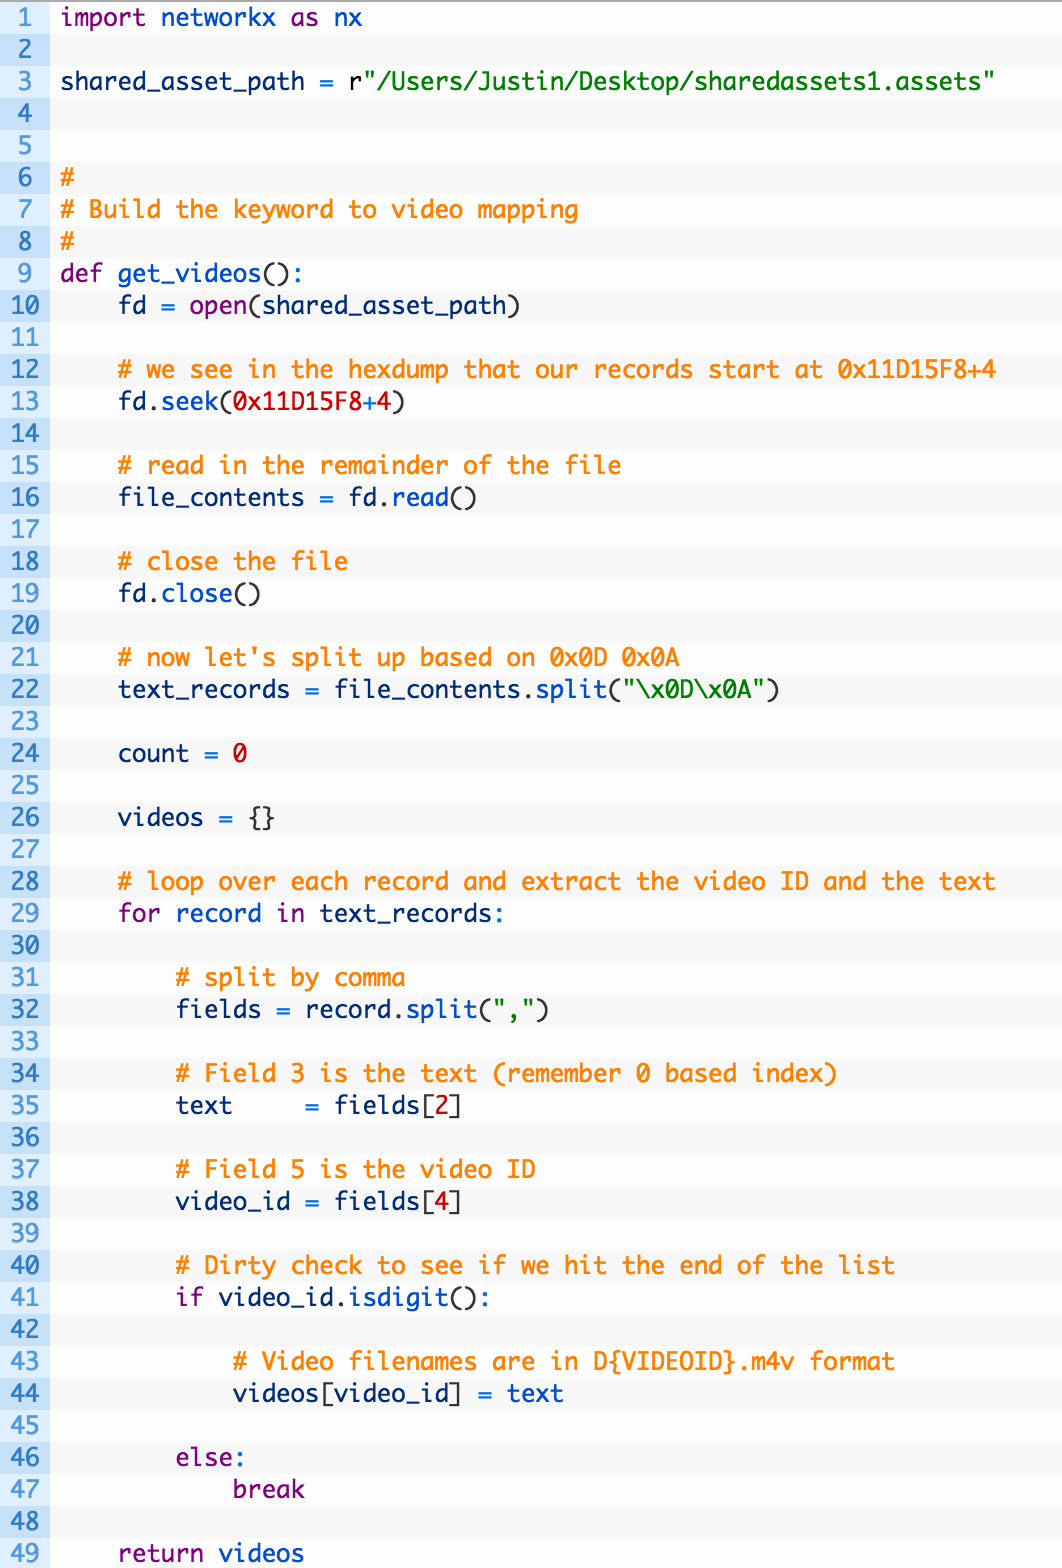Image resolution: width=1062 pixels, height=1568 pixels.
Task: Click the 'break' statement
Action: 268,1490
